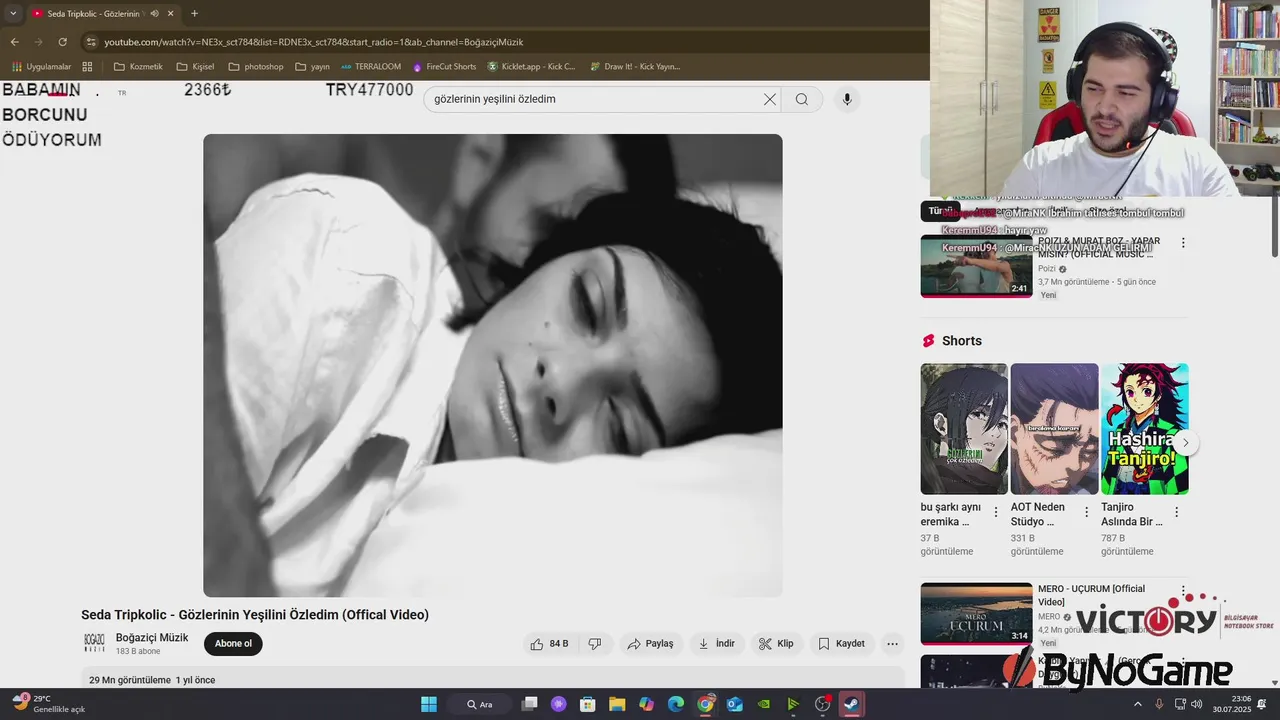
Task: Open the Kicklet.app bookmark
Action: (531, 67)
